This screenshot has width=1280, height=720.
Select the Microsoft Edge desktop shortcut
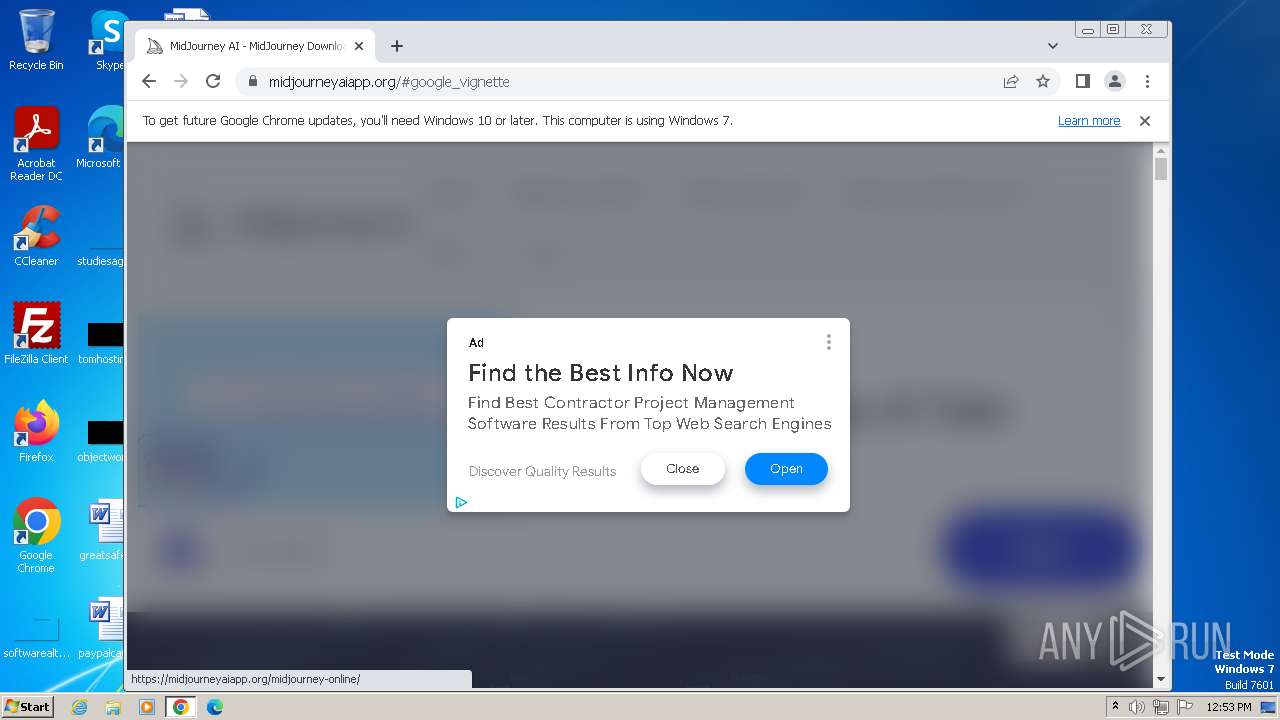tap(104, 138)
